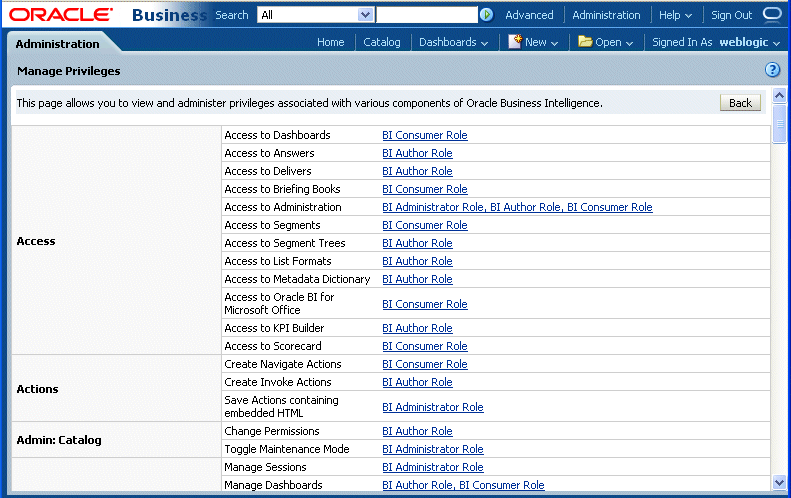Open the Signed In As weblogic menu

click(x=716, y=42)
